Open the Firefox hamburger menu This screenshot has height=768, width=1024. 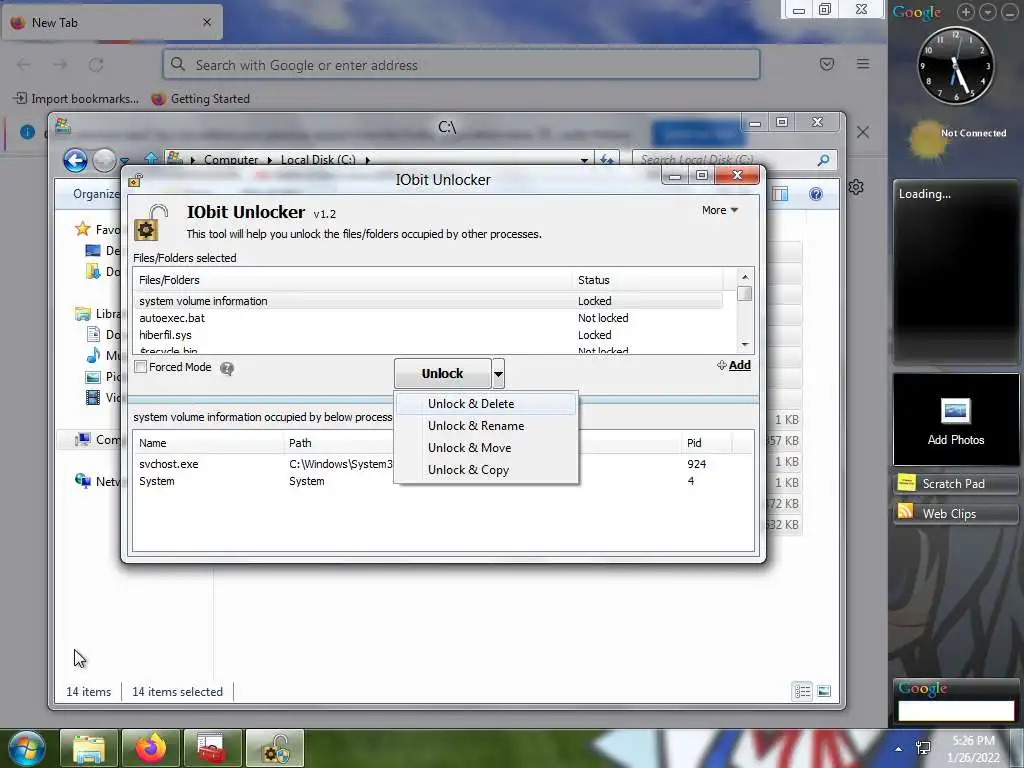863,64
